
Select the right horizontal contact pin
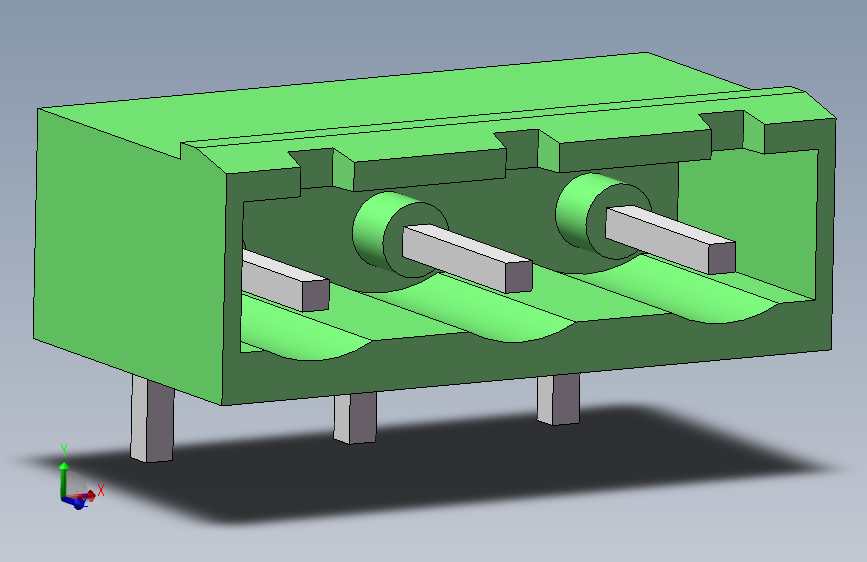pyautogui.click(x=670, y=239)
